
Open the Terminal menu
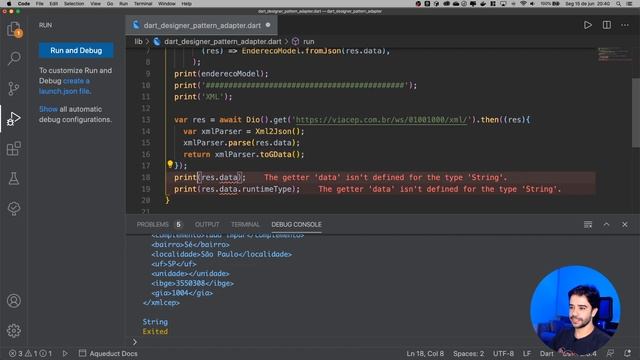[143, 4]
